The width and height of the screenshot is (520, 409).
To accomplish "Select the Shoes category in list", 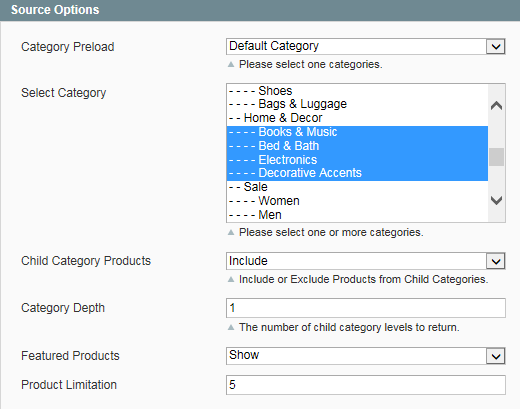I will (x=357, y=91).
